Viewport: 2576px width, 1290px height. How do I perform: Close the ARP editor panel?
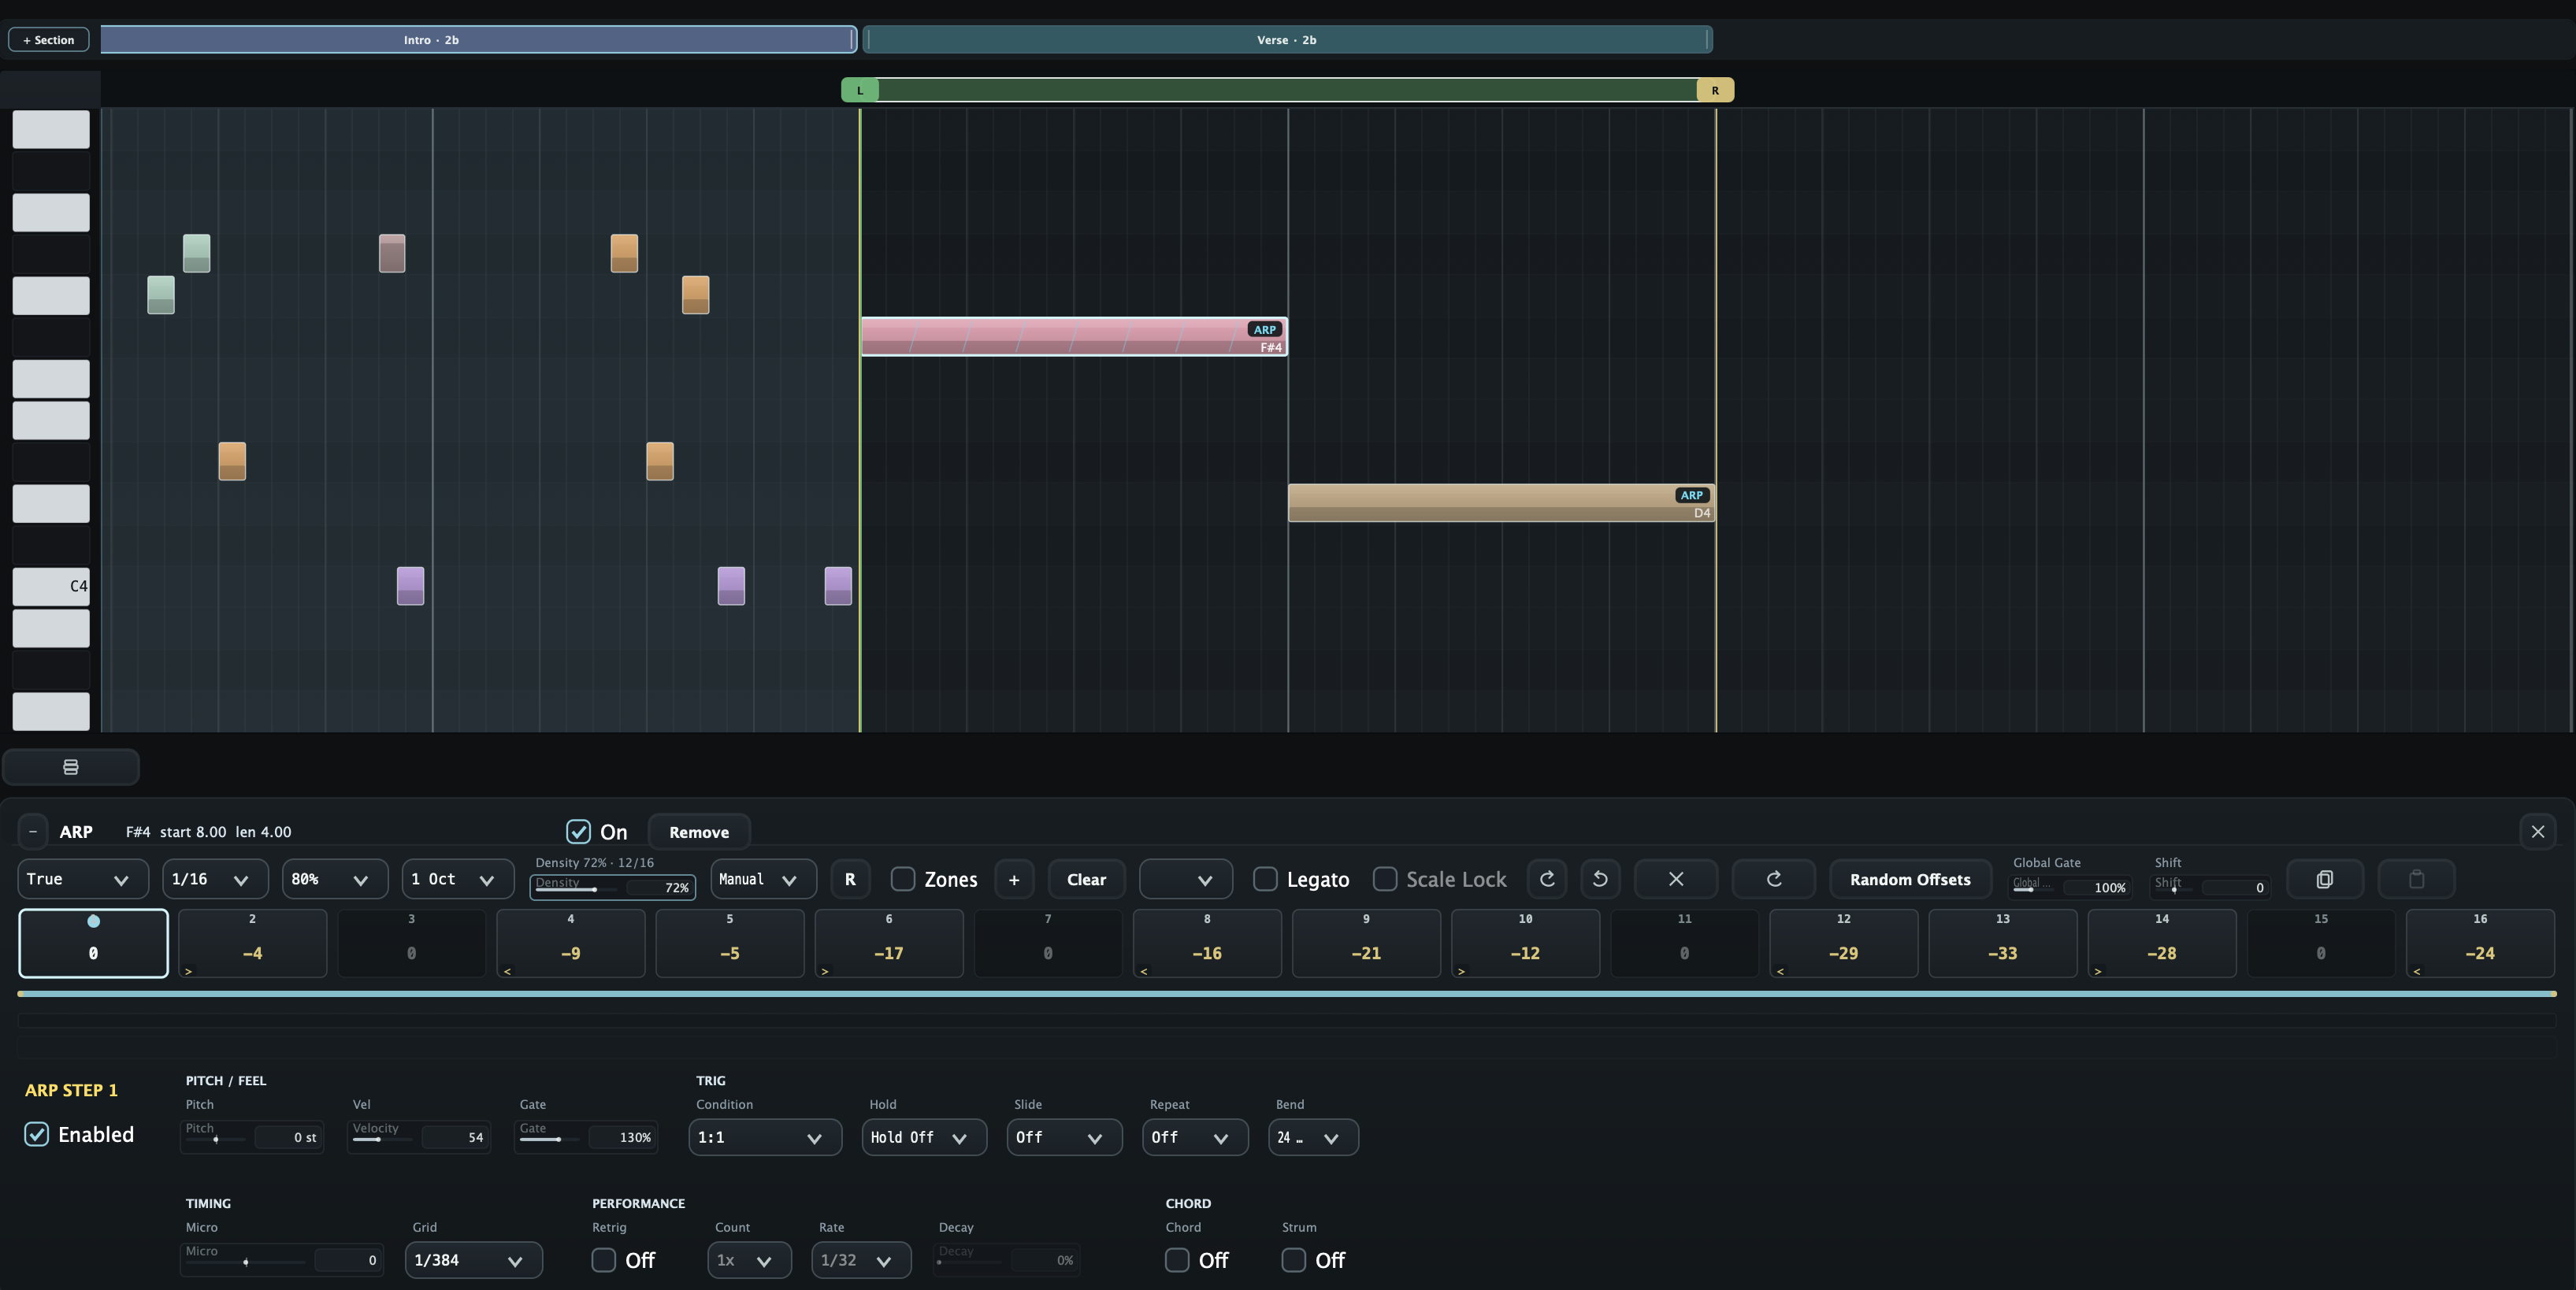(x=2537, y=832)
